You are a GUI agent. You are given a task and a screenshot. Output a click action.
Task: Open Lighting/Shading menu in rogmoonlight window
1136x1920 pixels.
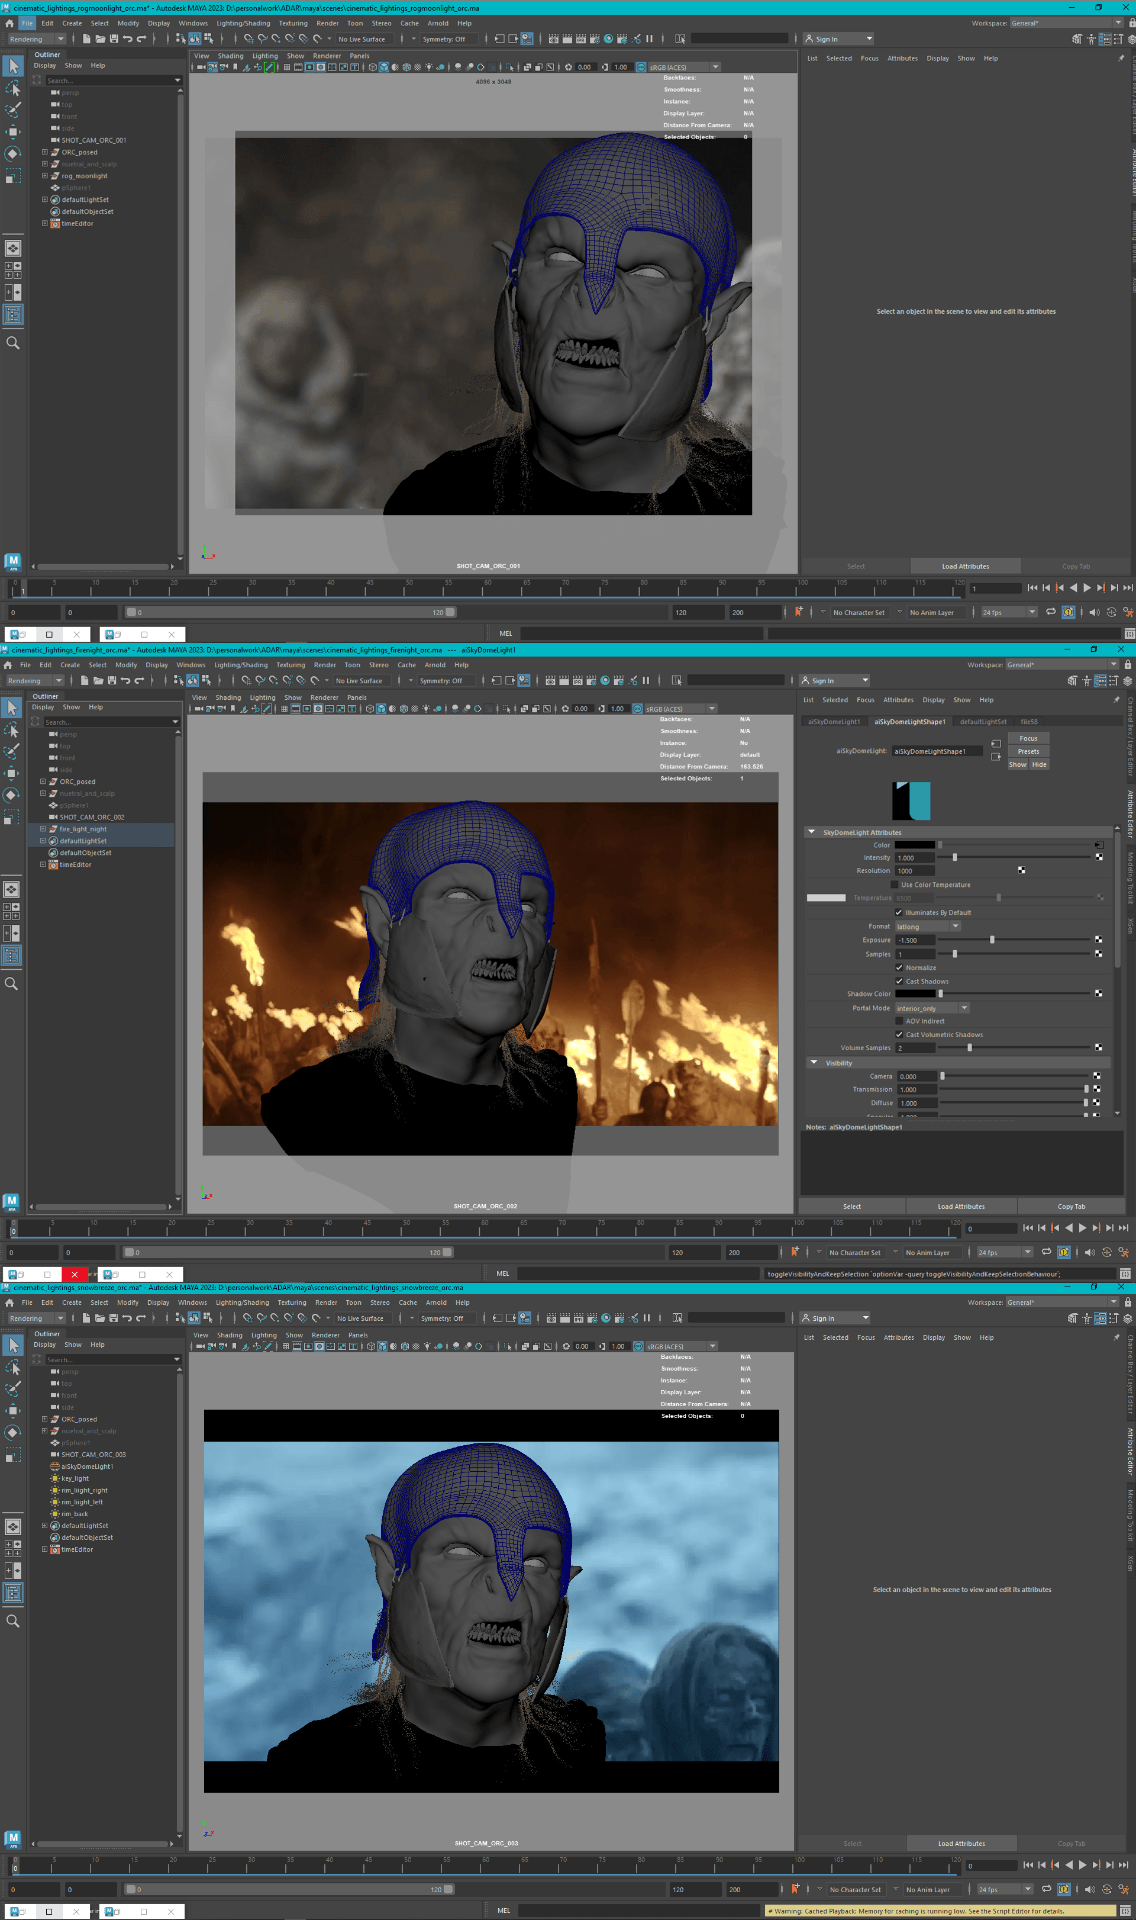pos(243,23)
